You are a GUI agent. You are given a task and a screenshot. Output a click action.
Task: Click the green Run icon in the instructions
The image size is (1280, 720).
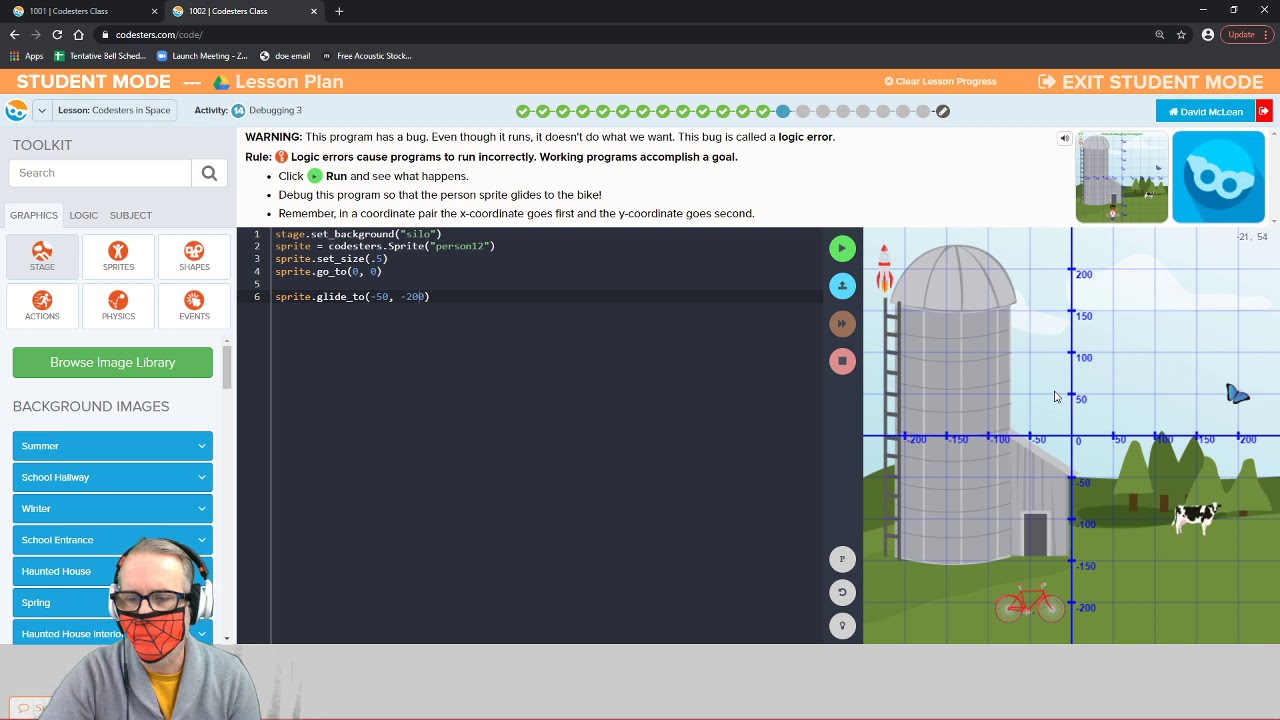(x=314, y=176)
